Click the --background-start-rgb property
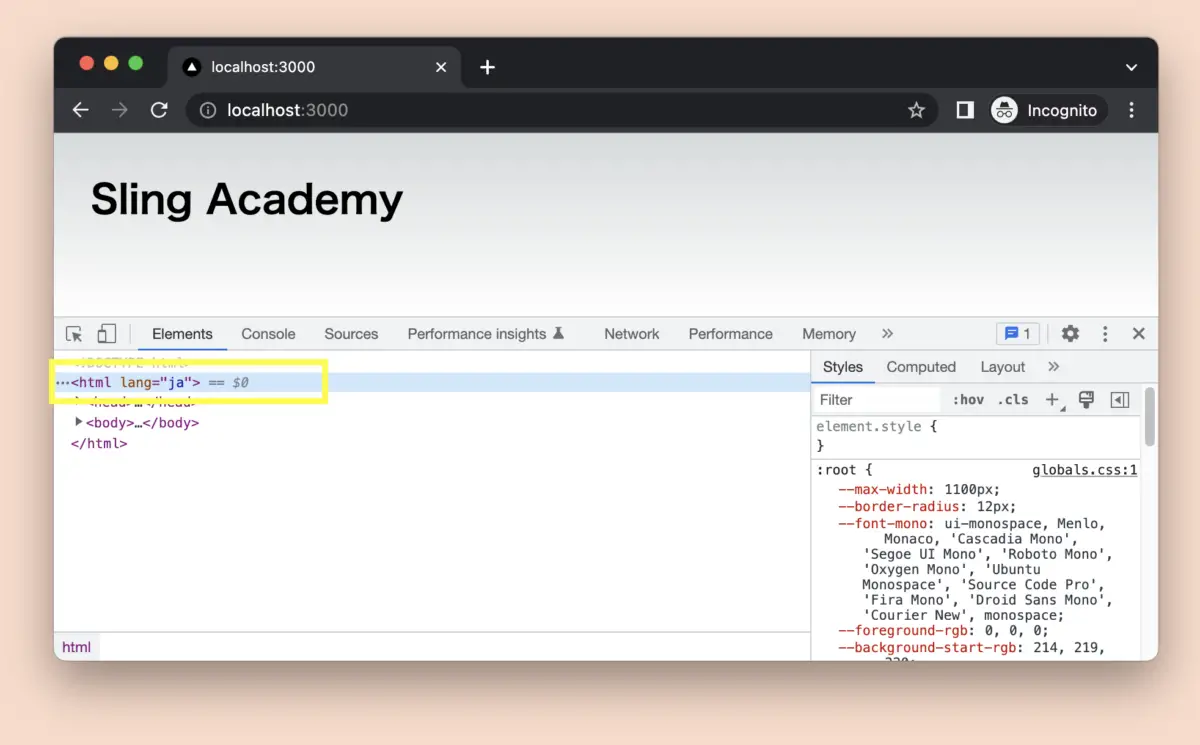1200x745 pixels. [x=928, y=648]
